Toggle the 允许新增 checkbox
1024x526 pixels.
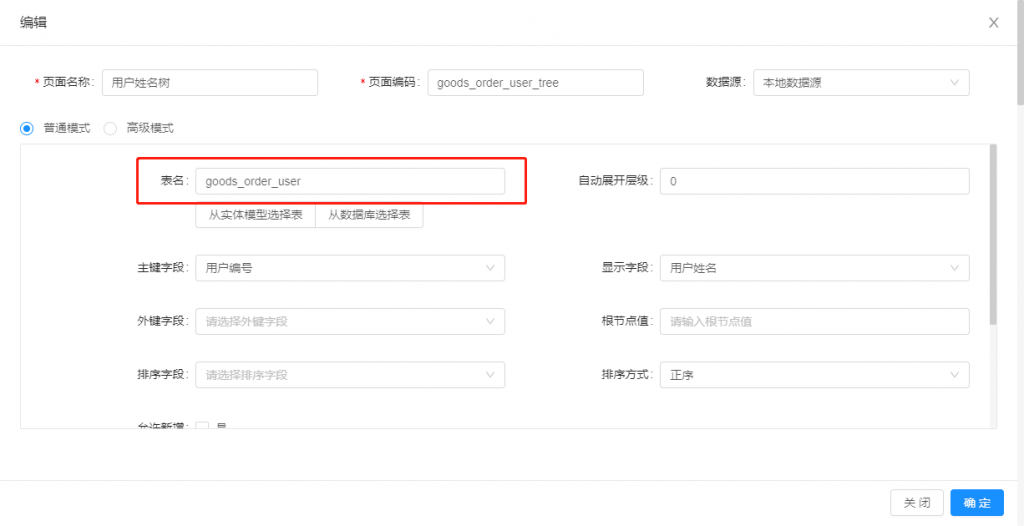tap(202, 426)
